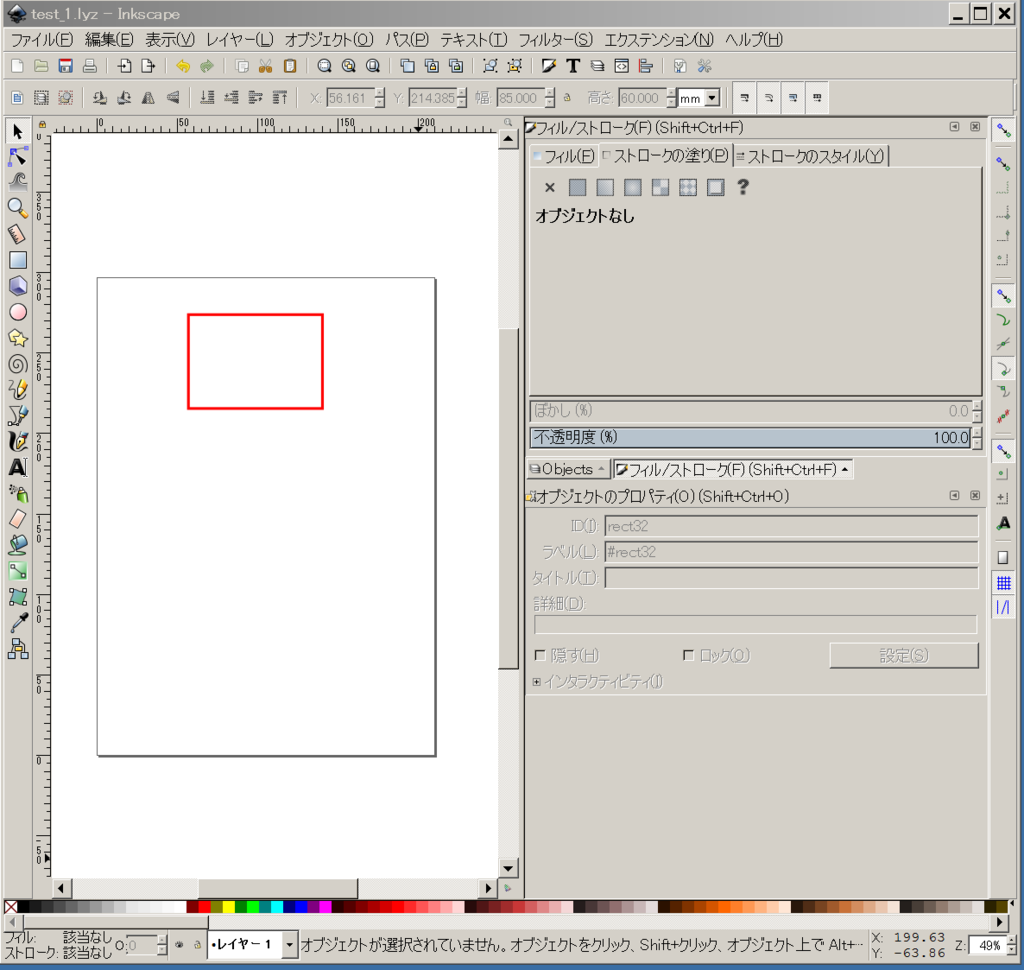Open the オブジェクト(O) menu
The height and width of the screenshot is (970, 1024).
[328, 40]
